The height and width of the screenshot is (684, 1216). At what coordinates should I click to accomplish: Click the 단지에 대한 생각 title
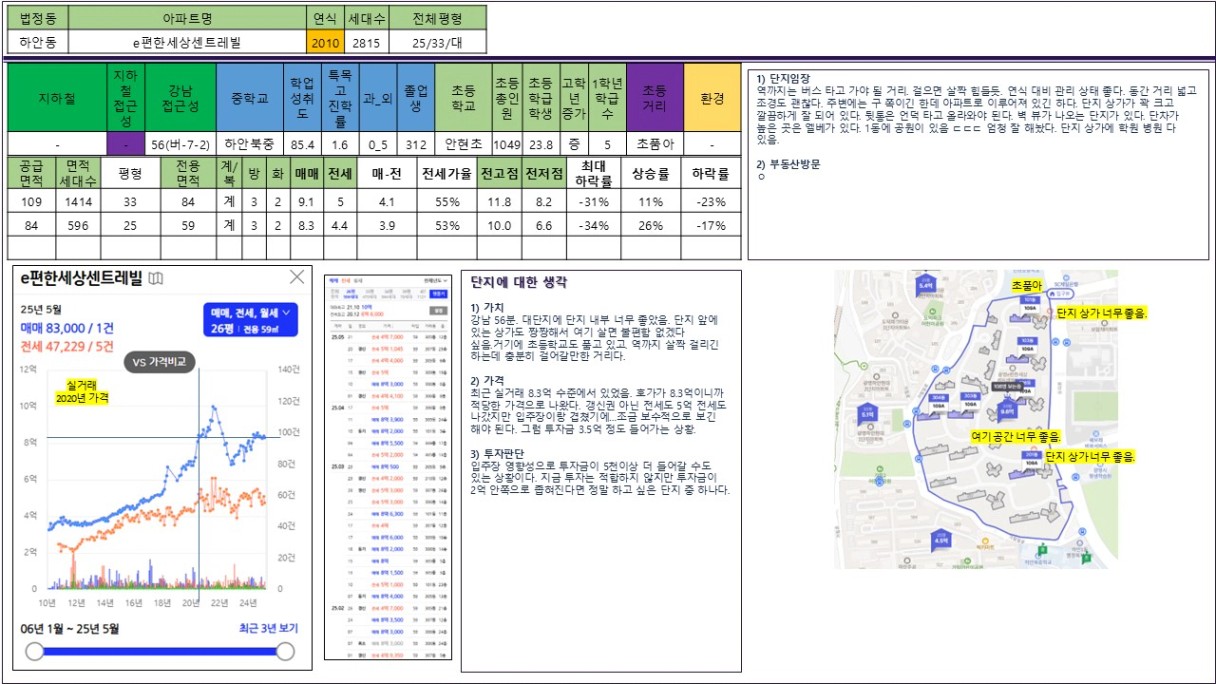[519, 283]
